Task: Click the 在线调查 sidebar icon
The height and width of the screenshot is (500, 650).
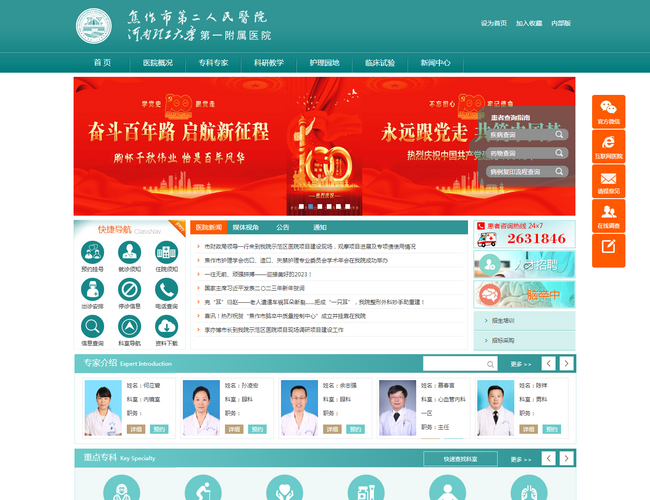Action: pyautogui.click(x=608, y=215)
